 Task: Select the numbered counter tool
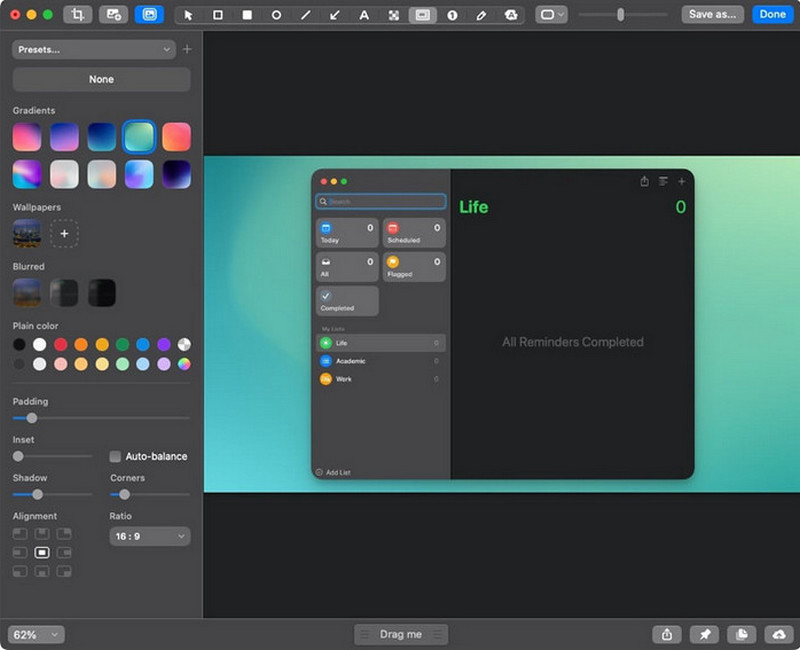pos(452,15)
